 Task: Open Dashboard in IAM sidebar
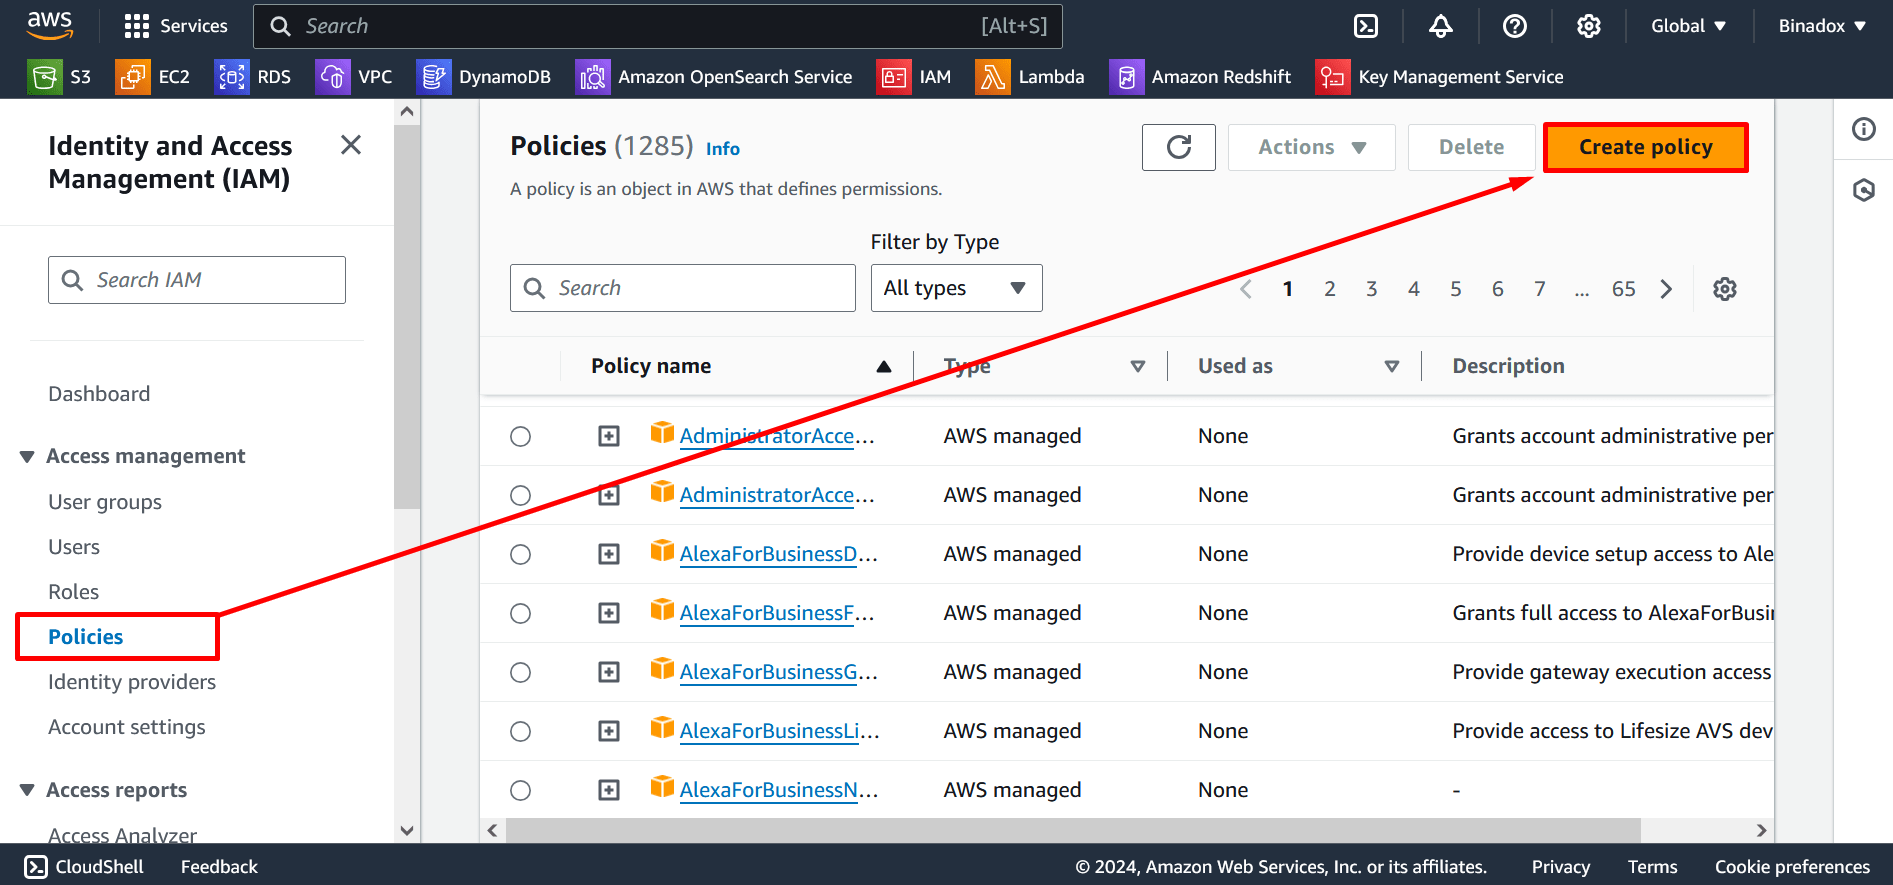pos(99,394)
